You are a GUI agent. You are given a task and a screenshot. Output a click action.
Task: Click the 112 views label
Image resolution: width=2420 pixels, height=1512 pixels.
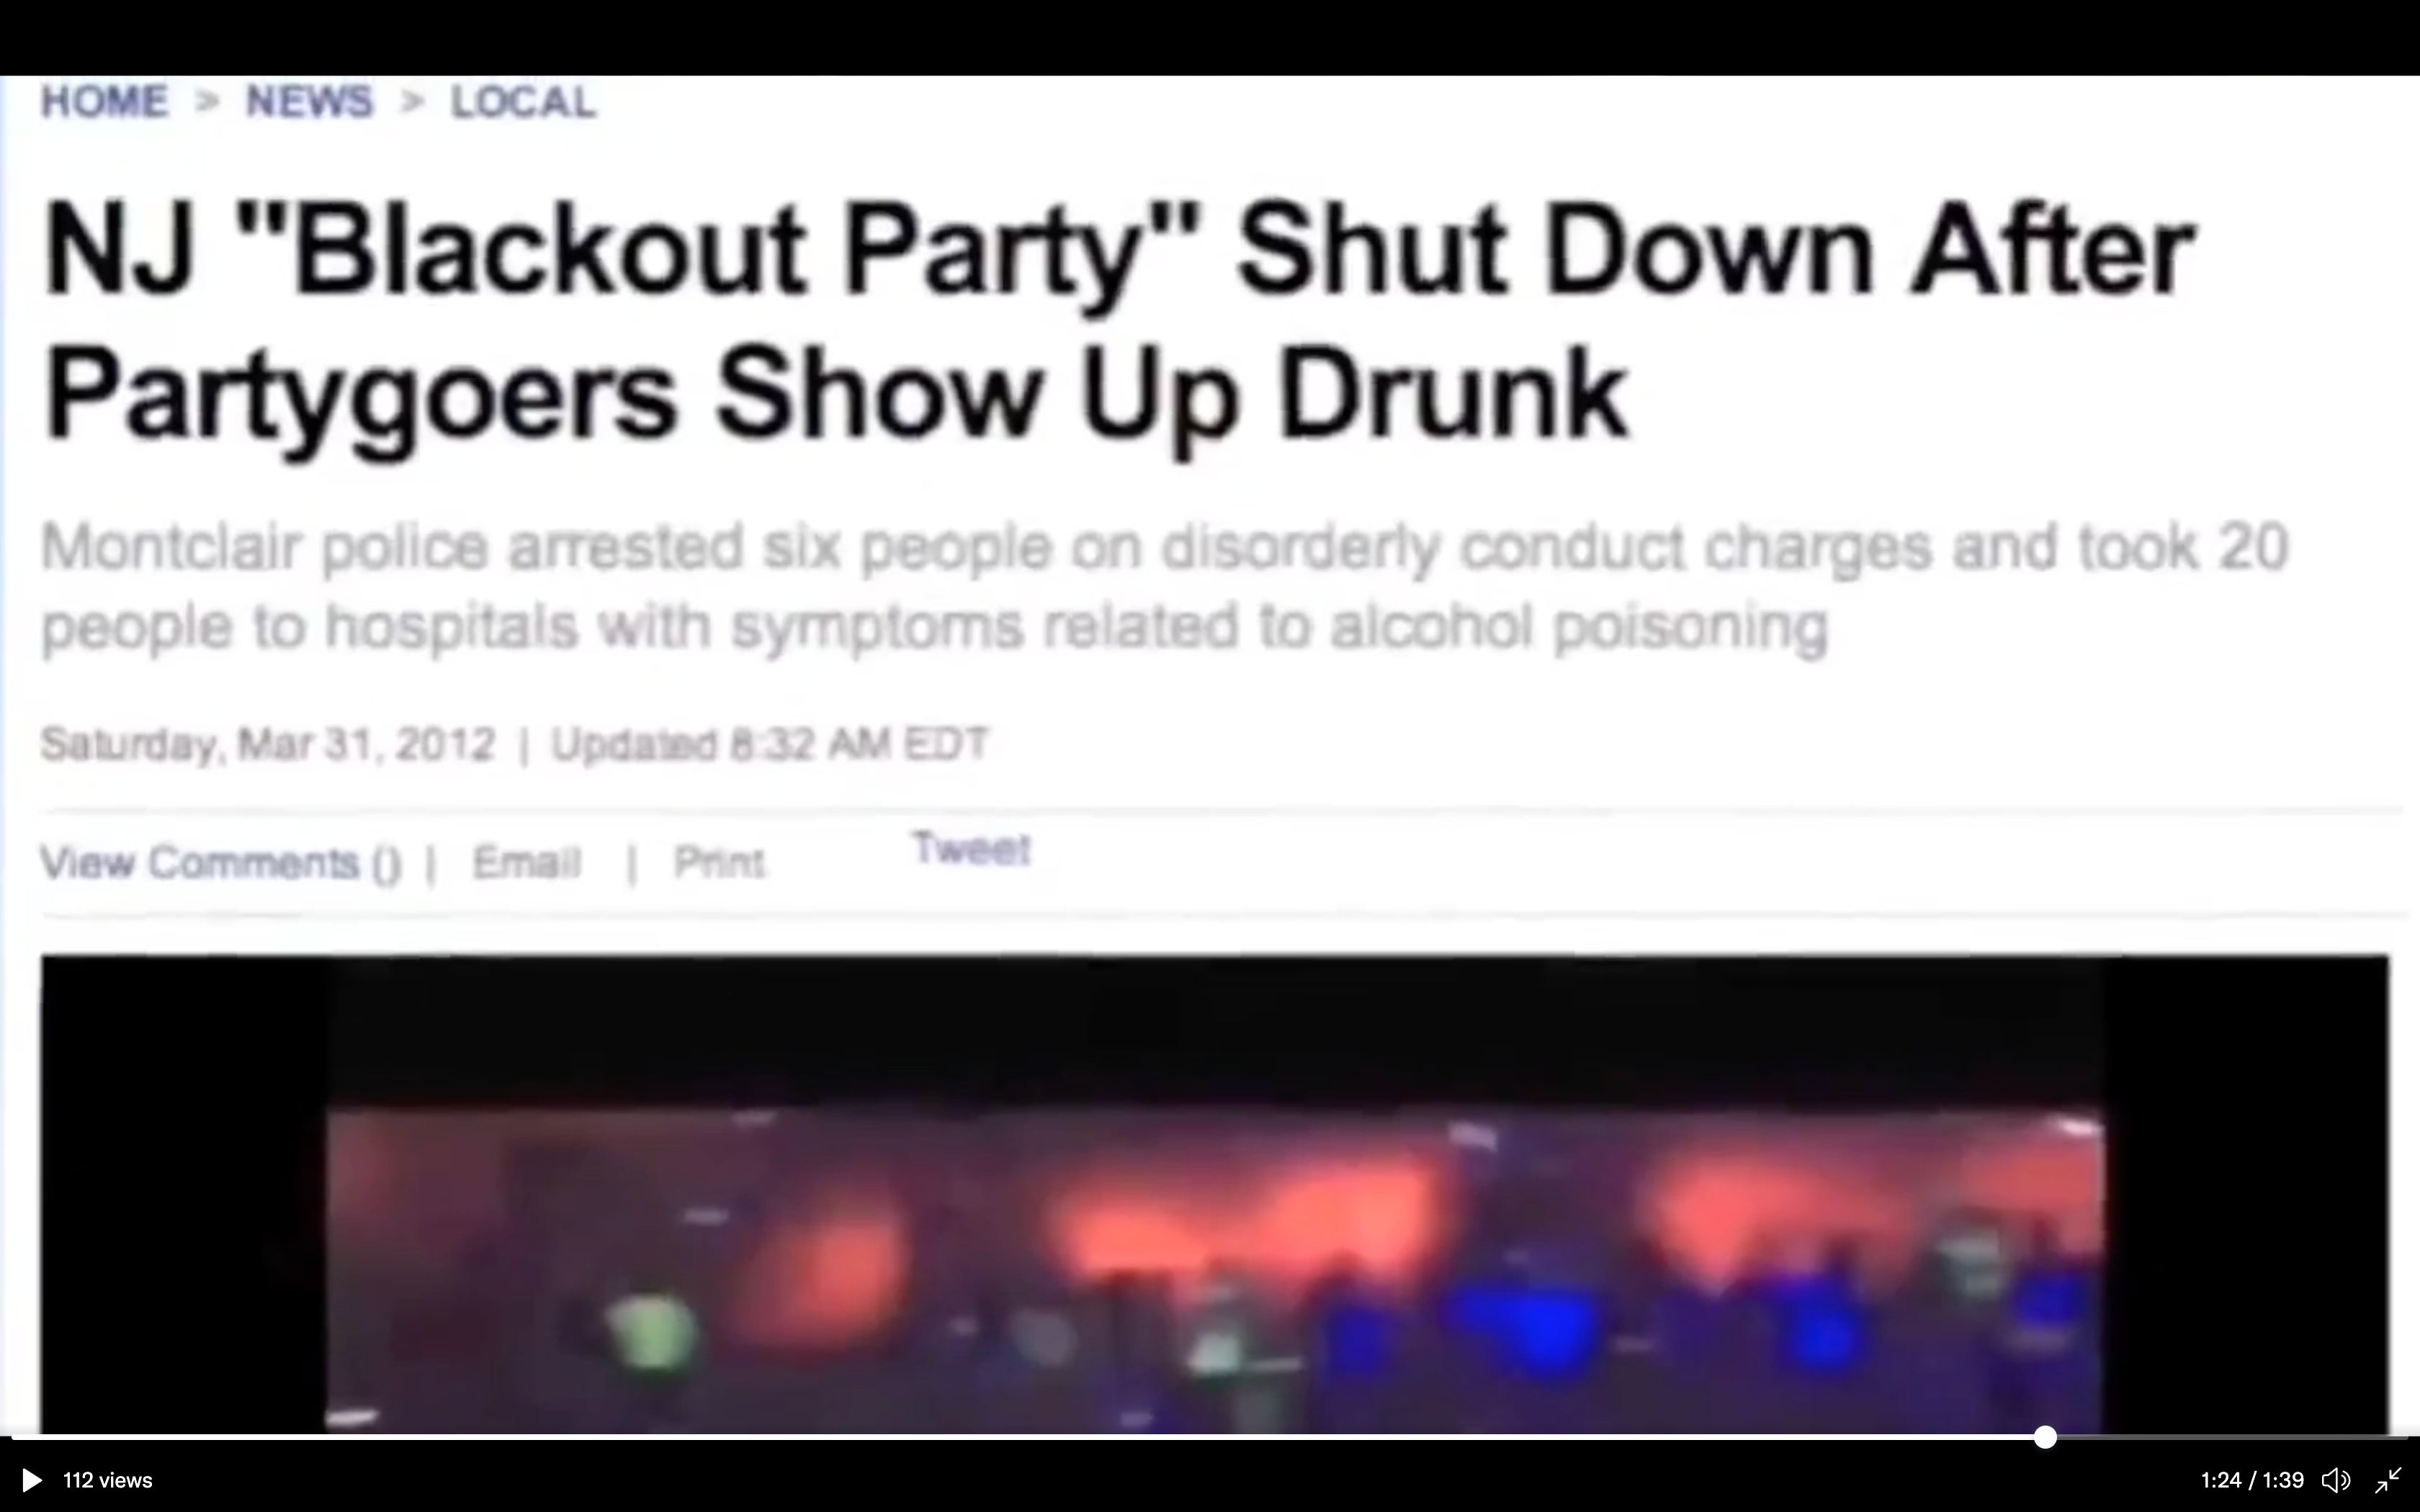[x=108, y=1480]
